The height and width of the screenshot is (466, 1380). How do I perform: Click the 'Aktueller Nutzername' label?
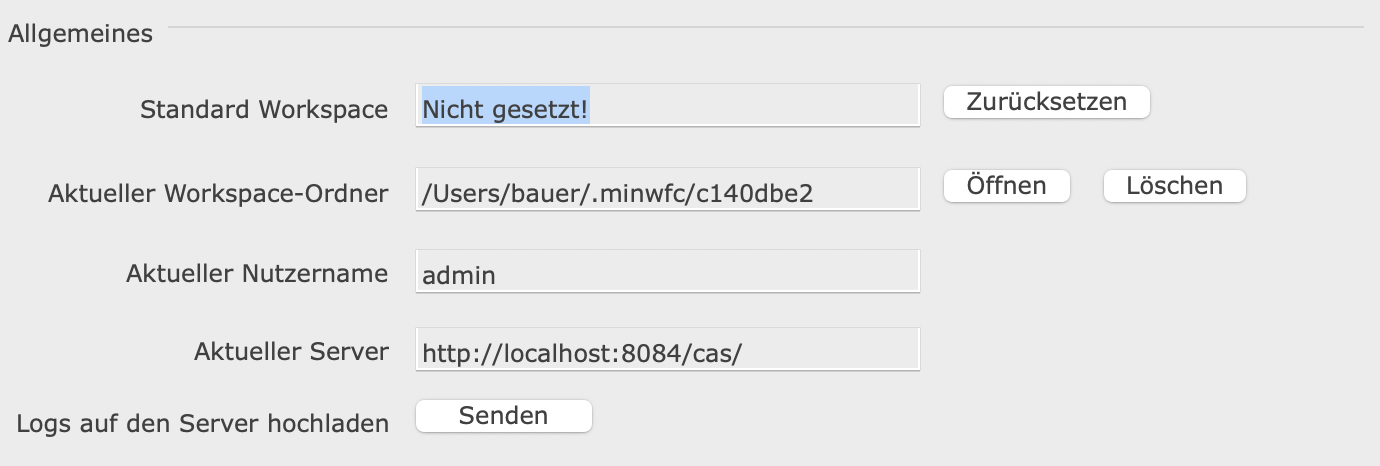(257, 273)
